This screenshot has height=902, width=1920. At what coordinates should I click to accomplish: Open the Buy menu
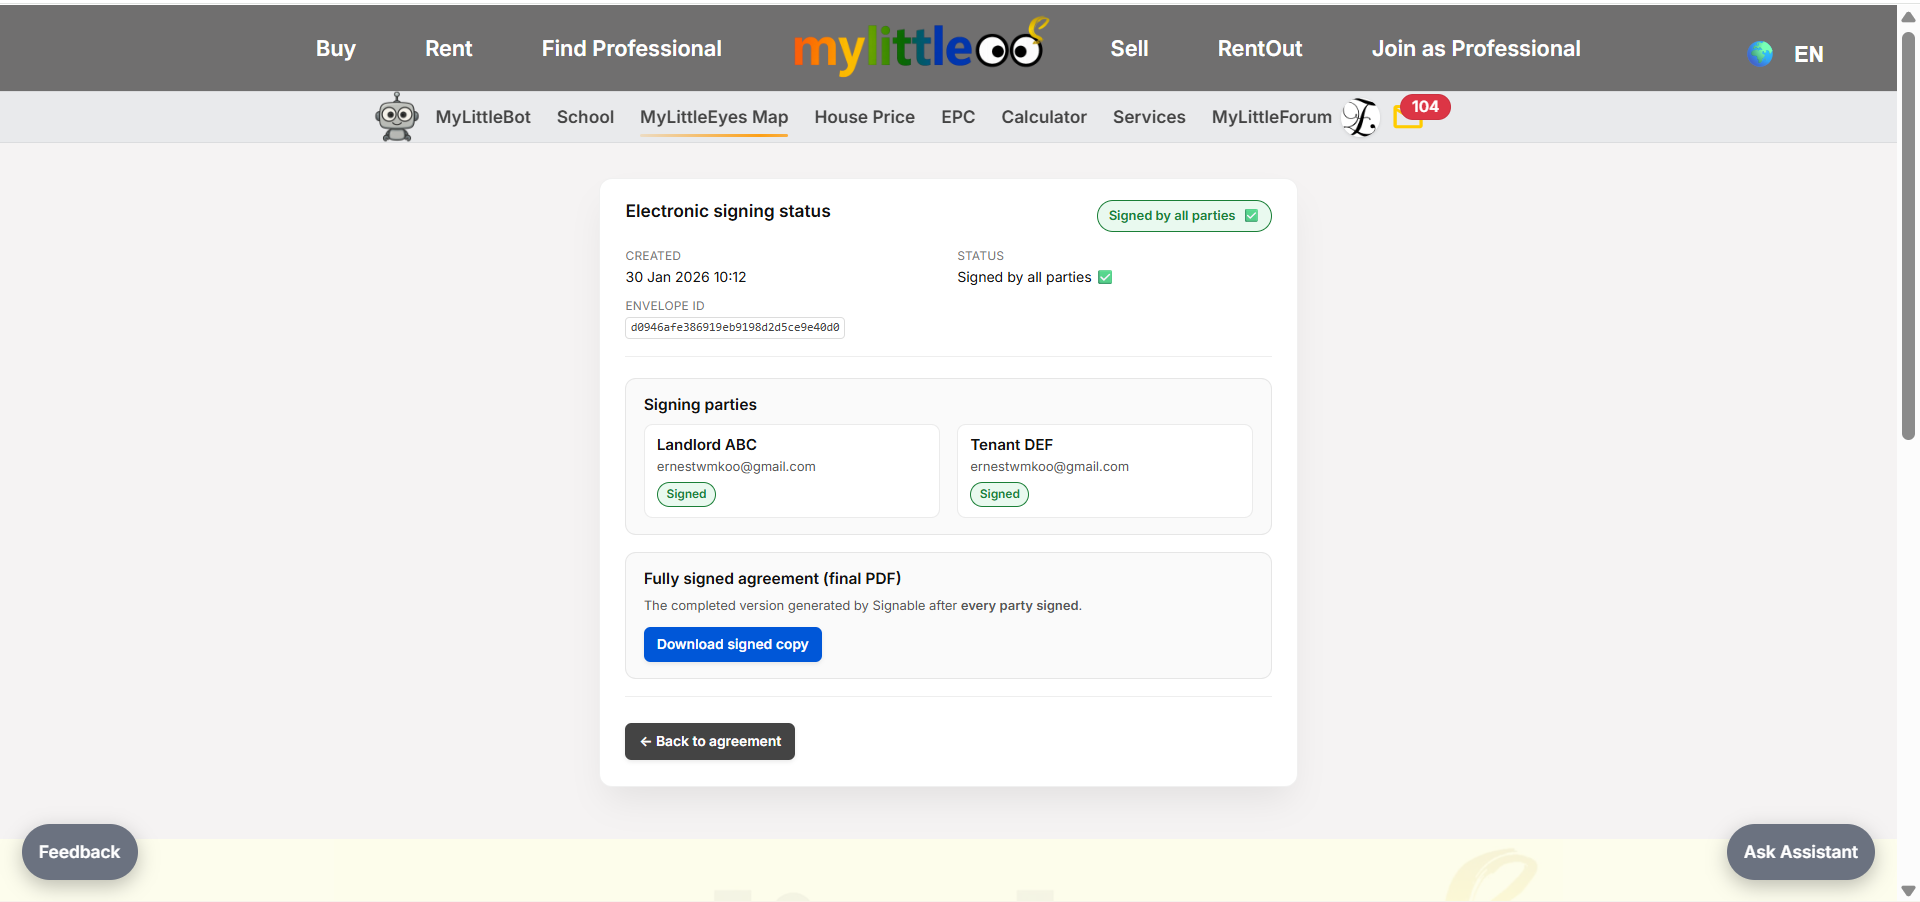[x=335, y=49]
